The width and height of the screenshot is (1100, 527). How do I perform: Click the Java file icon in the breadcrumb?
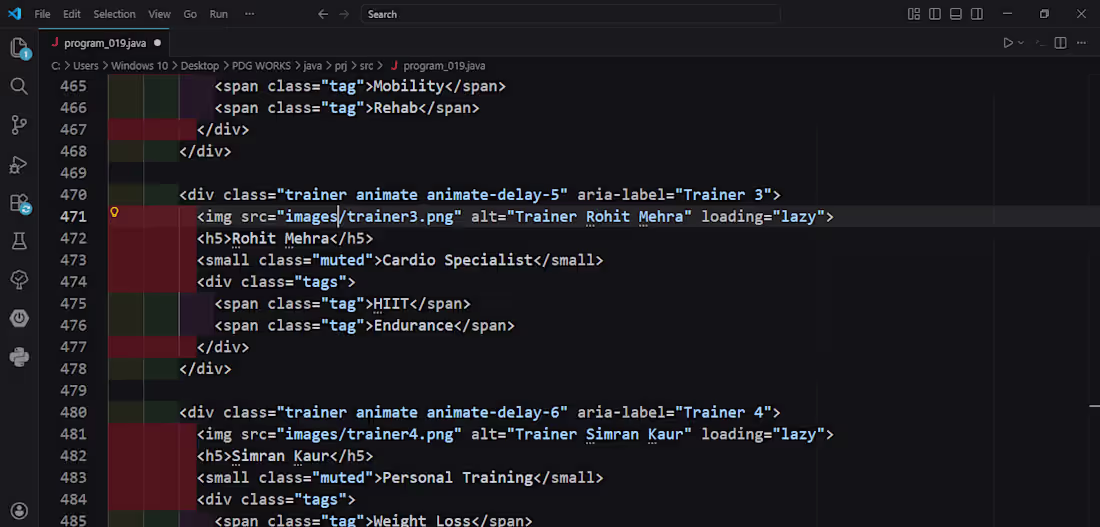394,65
